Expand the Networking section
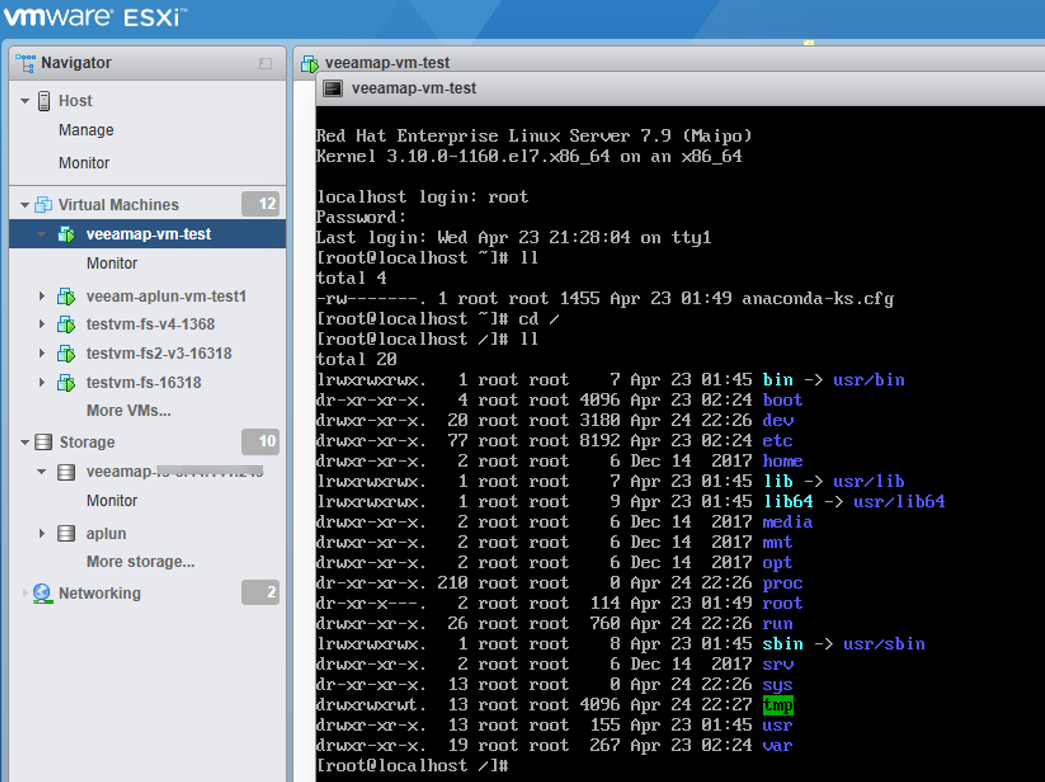Viewport: 1045px width, 782px height. tap(25, 593)
